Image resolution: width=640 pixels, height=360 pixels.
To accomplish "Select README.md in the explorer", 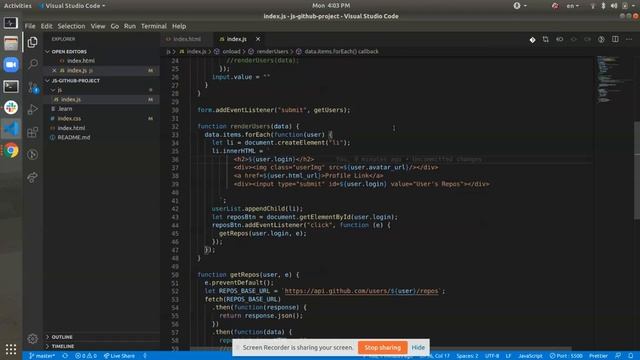I will point(73,138).
